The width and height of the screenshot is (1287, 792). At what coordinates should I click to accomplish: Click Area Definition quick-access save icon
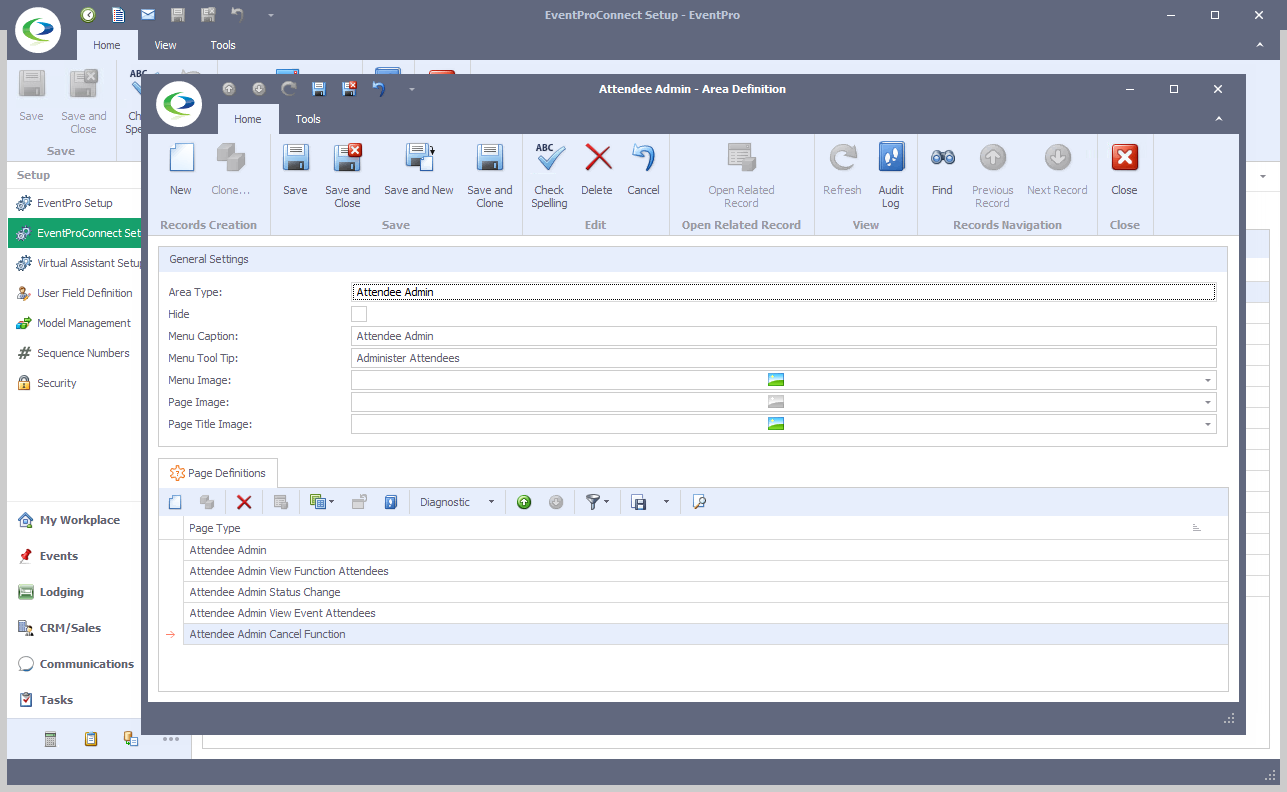click(319, 89)
